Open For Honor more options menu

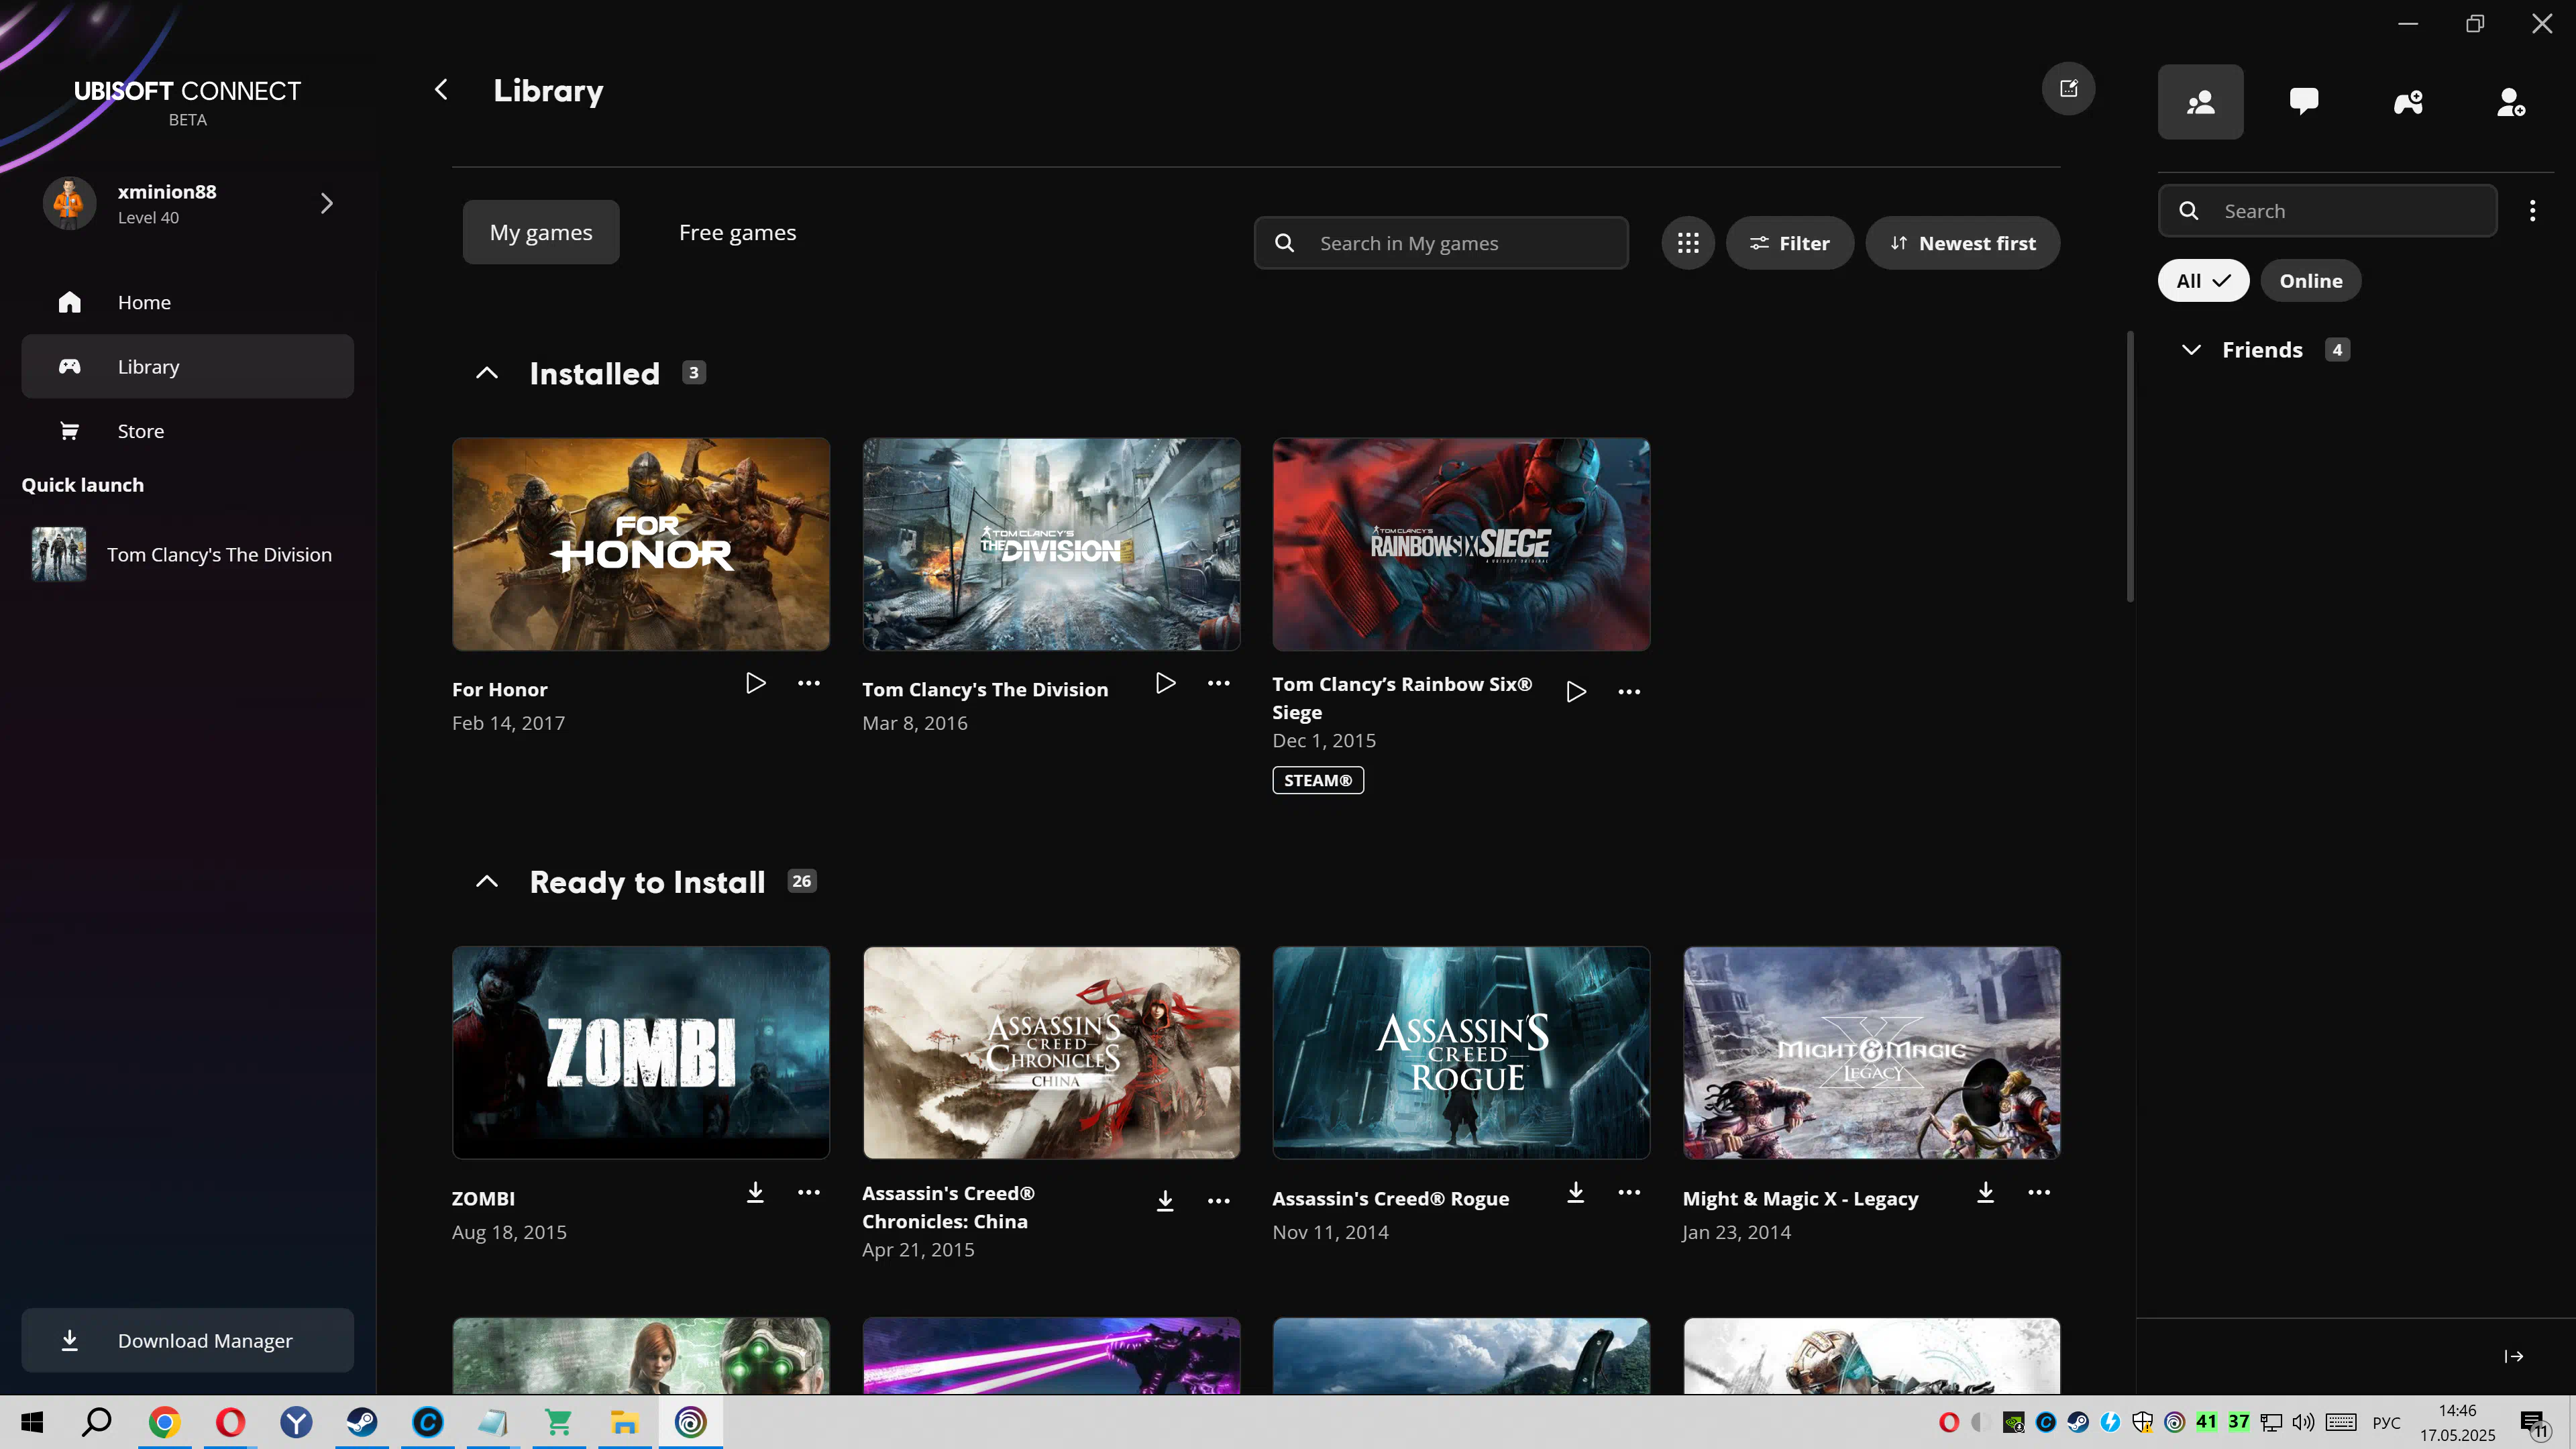click(x=809, y=684)
